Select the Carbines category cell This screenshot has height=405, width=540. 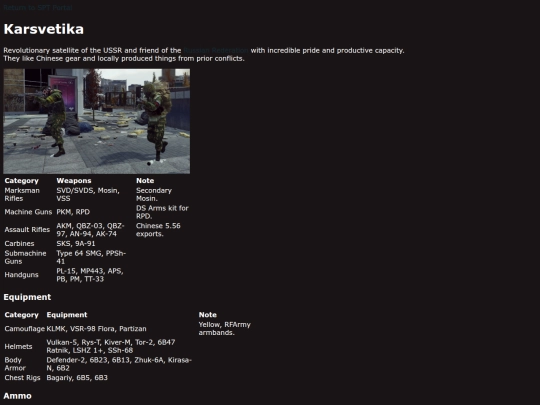(x=19, y=243)
